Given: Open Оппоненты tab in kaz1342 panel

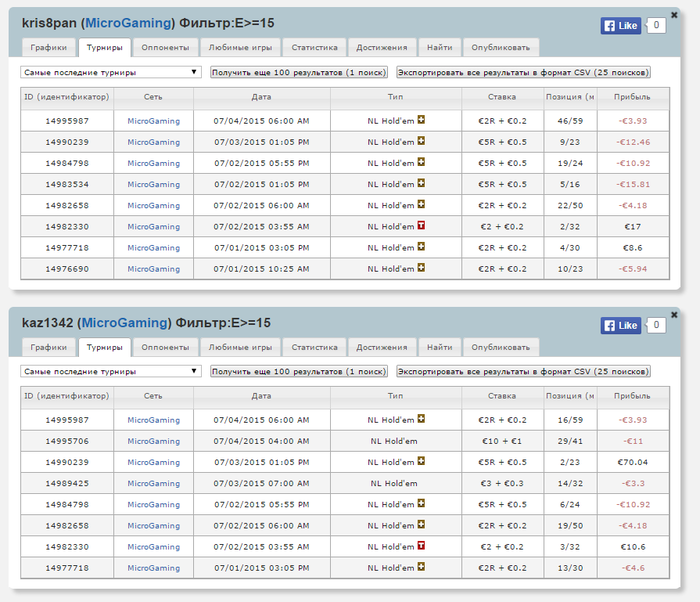Looking at the screenshot, I should coord(165,347).
